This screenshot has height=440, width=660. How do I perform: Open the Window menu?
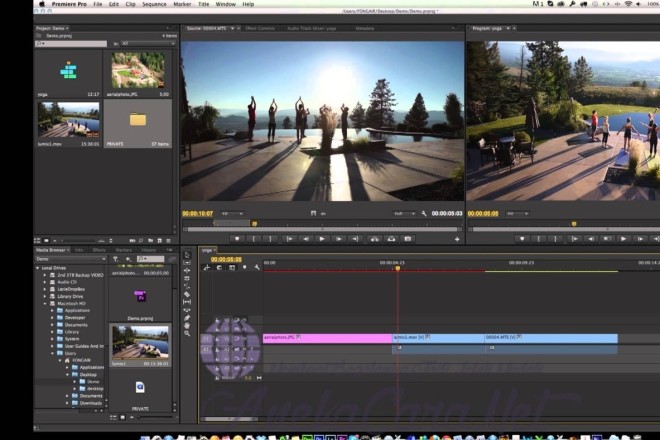point(226,4)
